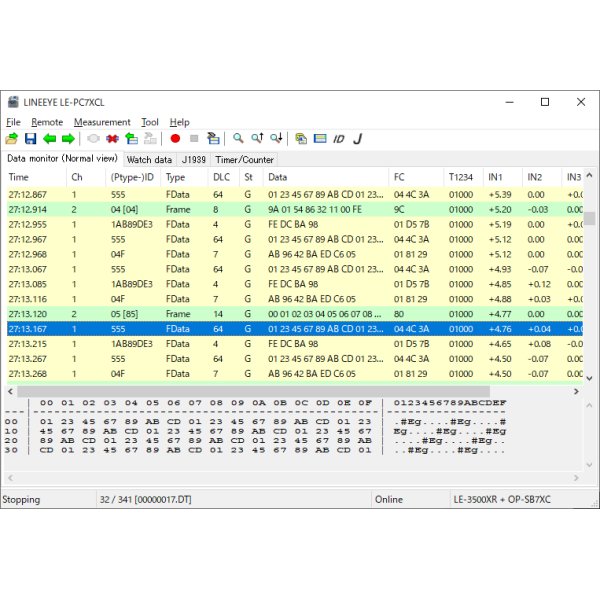Open the Measurement menu
Screen dimensions: 600x600
[x=102, y=122]
